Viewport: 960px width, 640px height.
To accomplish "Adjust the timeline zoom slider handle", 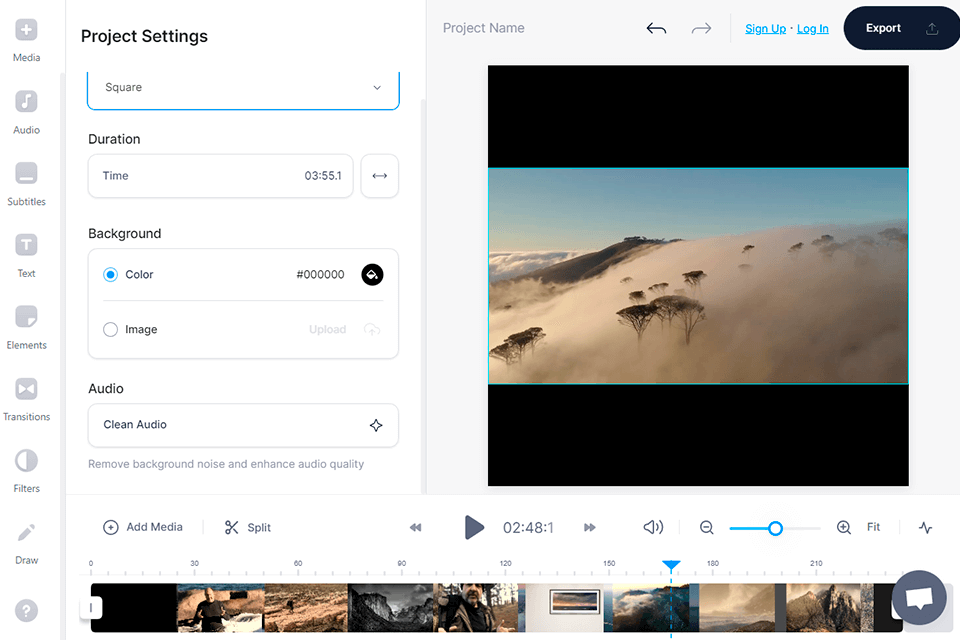I will point(775,528).
